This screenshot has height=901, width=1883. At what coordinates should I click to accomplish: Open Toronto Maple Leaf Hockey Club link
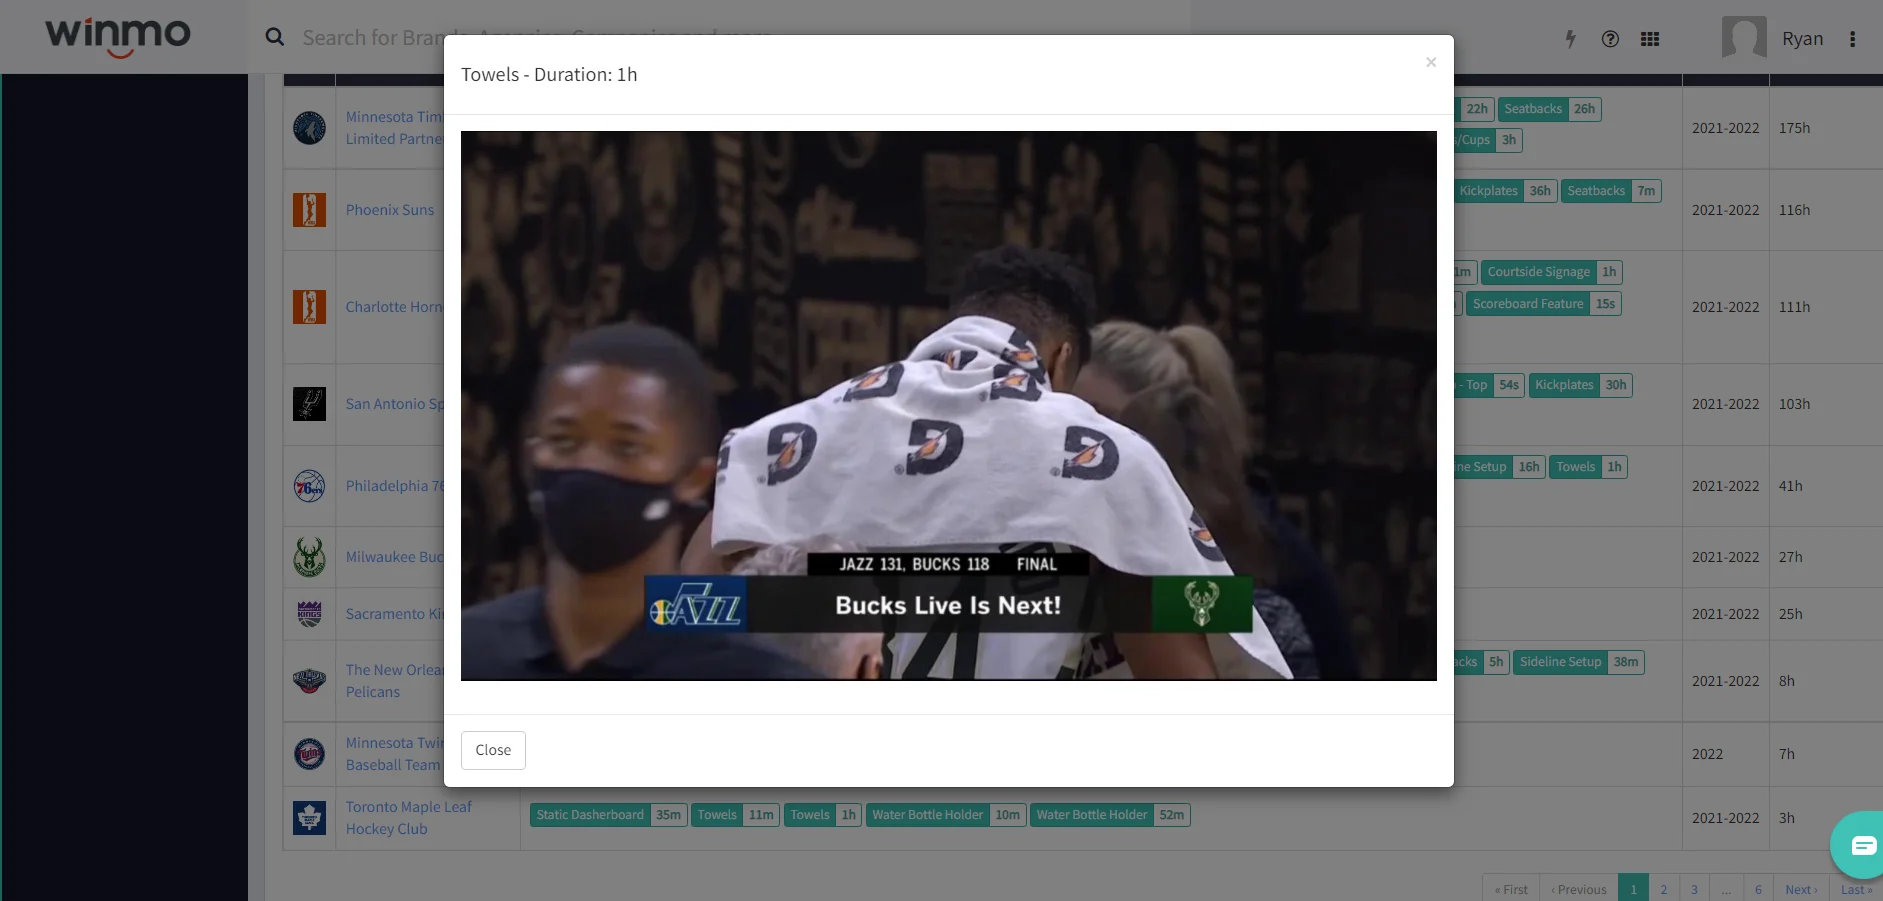click(x=409, y=818)
